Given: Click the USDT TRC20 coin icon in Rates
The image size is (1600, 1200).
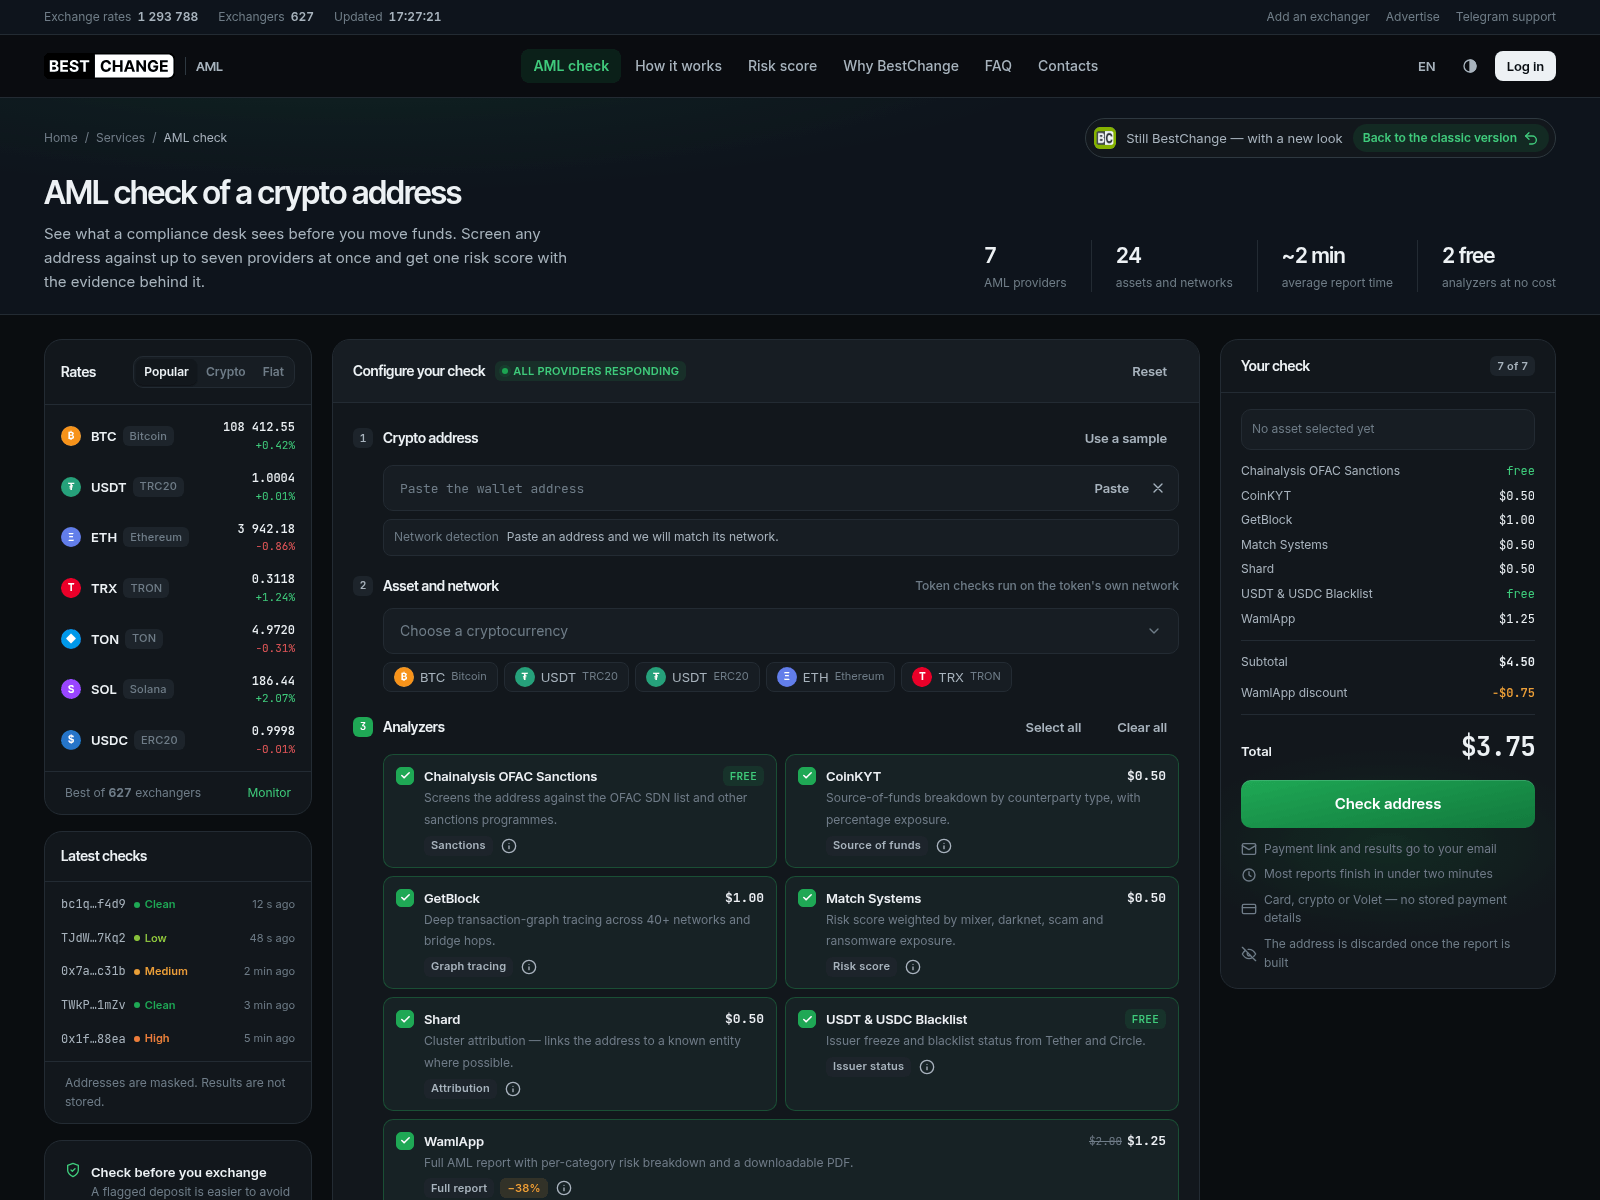Looking at the screenshot, I should 71,487.
